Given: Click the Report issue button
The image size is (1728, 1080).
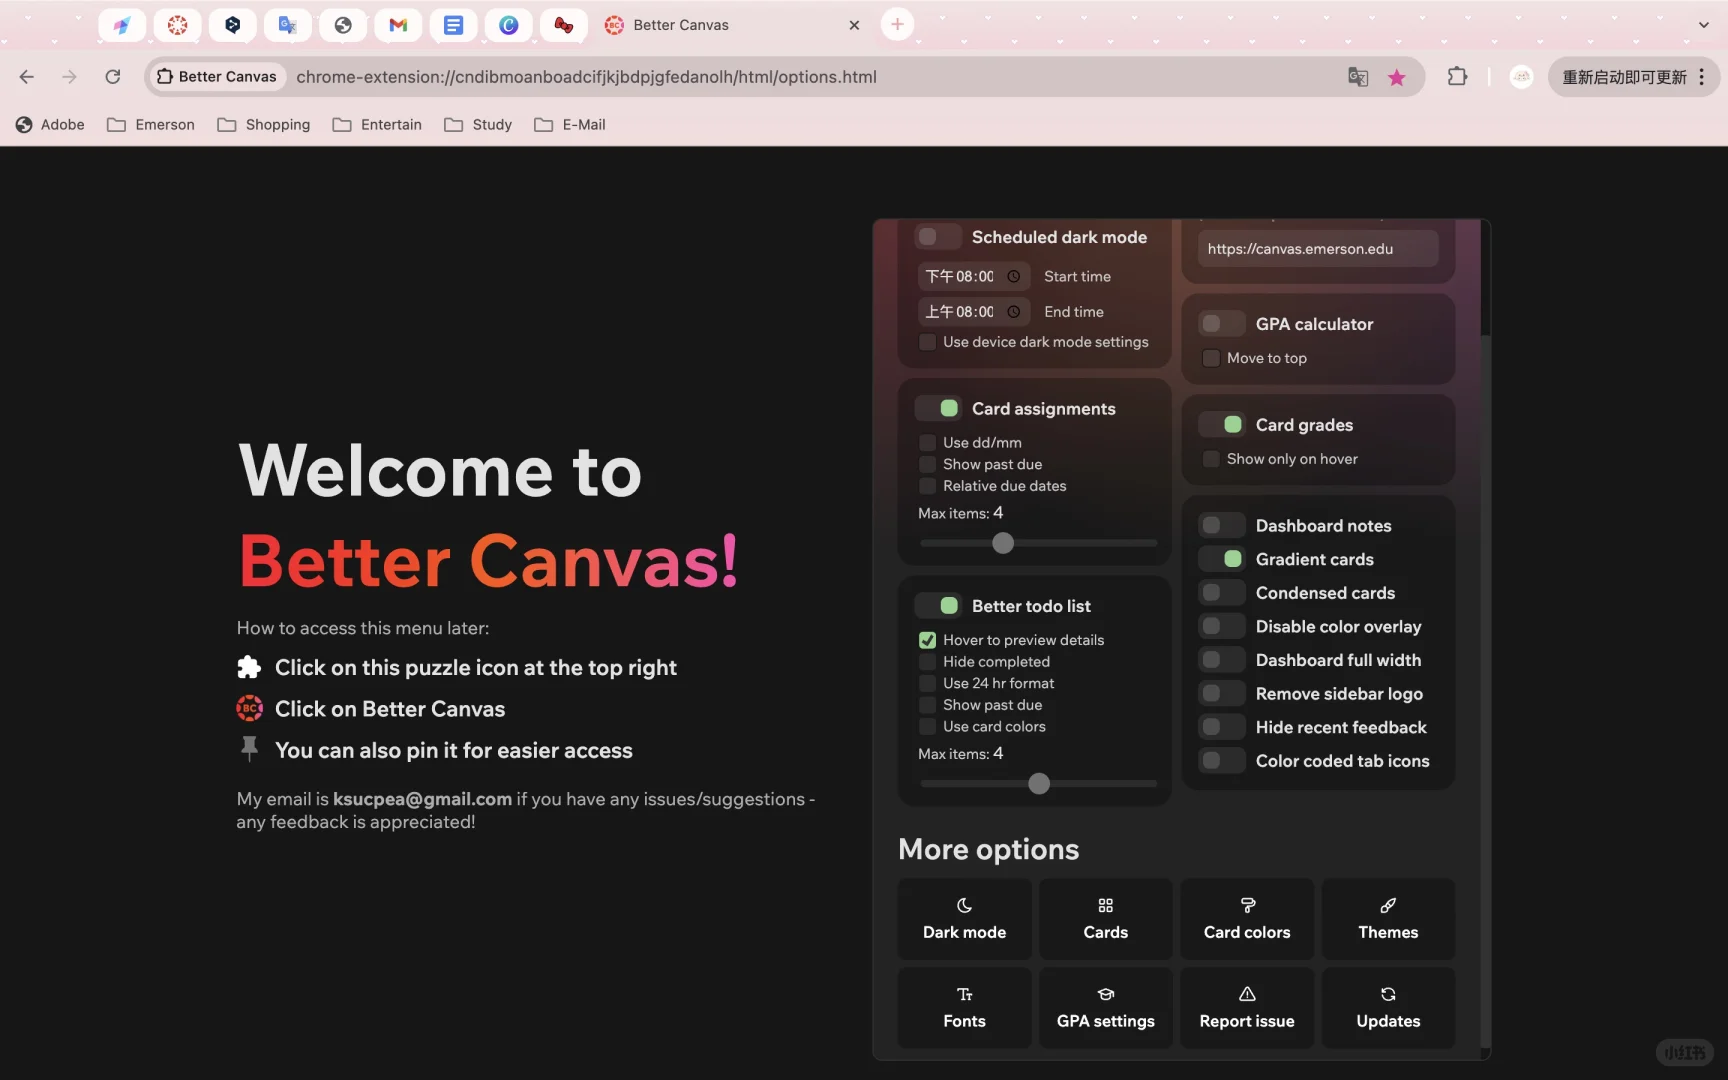Looking at the screenshot, I should click(1247, 1008).
